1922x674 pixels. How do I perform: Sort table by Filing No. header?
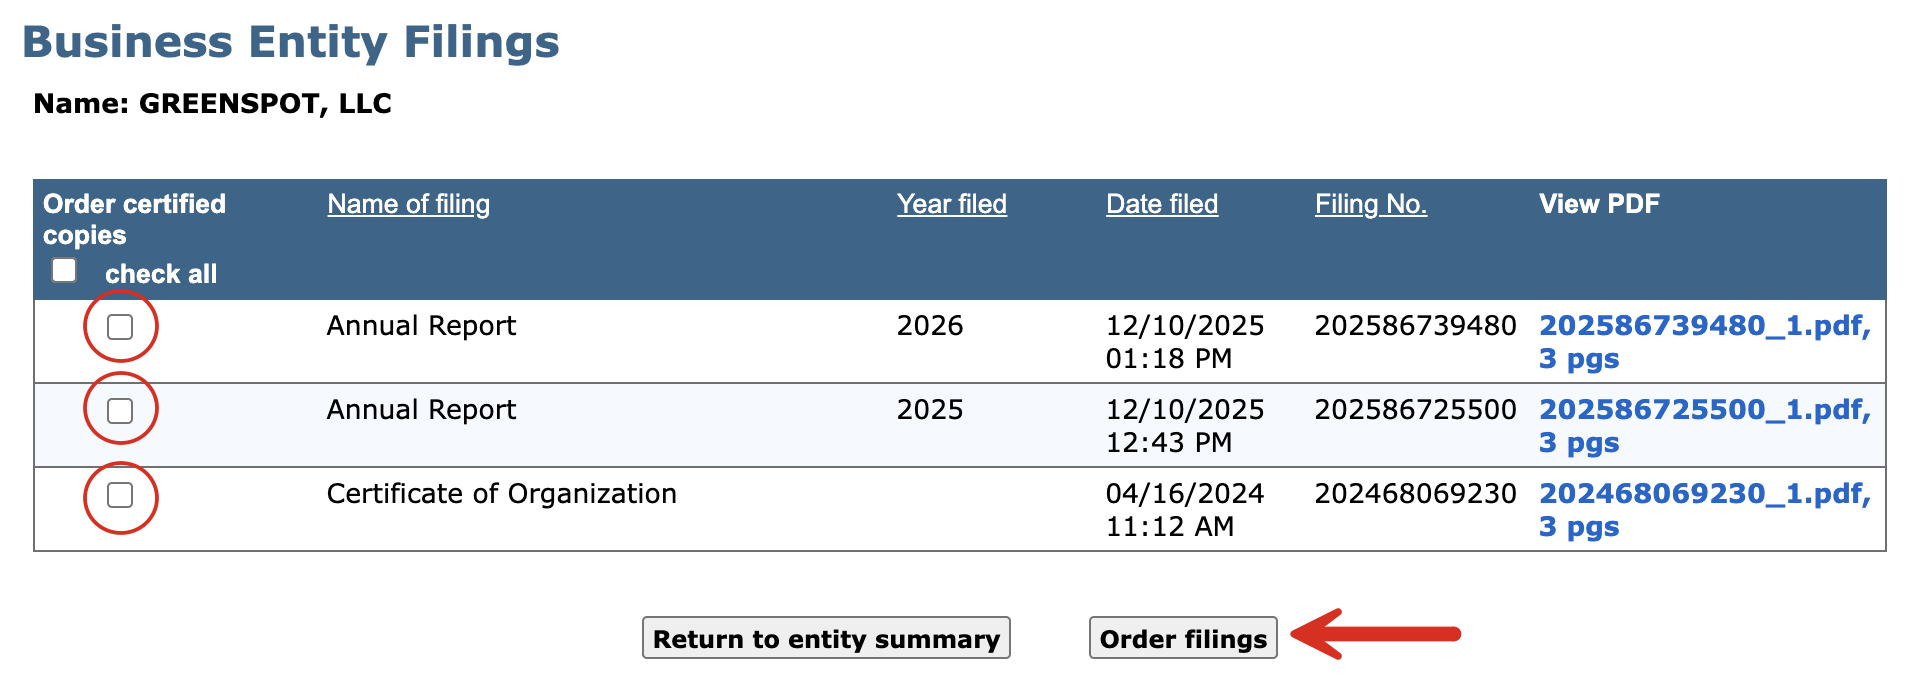click(x=1370, y=204)
